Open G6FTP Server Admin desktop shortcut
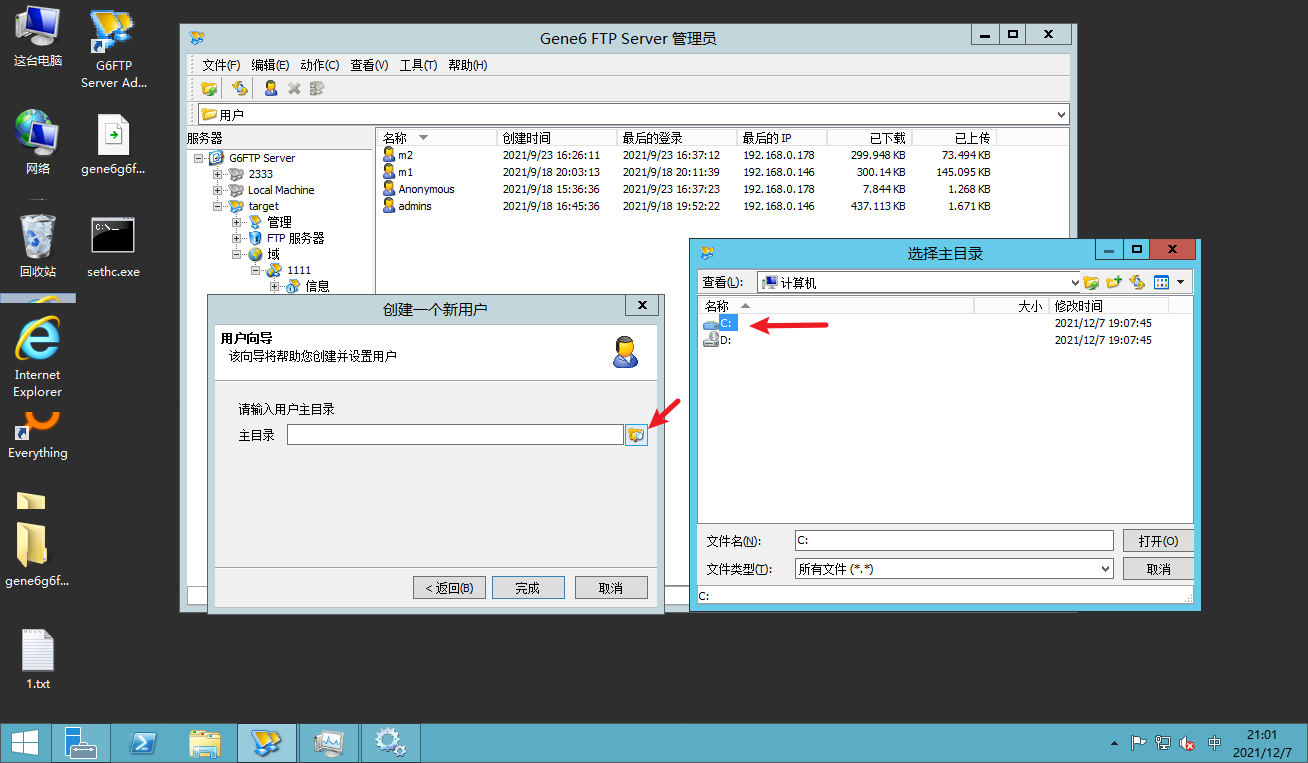 [x=113, y=48]
